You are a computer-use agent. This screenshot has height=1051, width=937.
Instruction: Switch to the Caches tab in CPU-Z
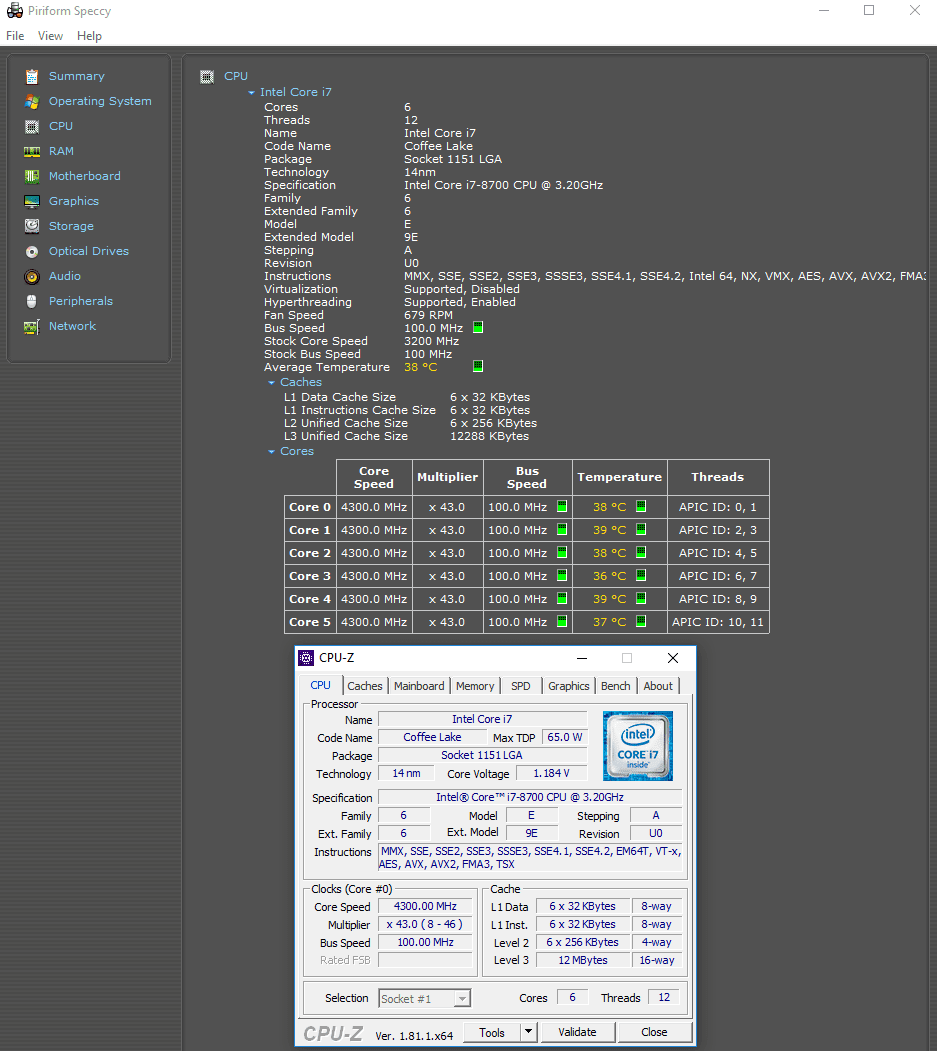coord(365,686)
